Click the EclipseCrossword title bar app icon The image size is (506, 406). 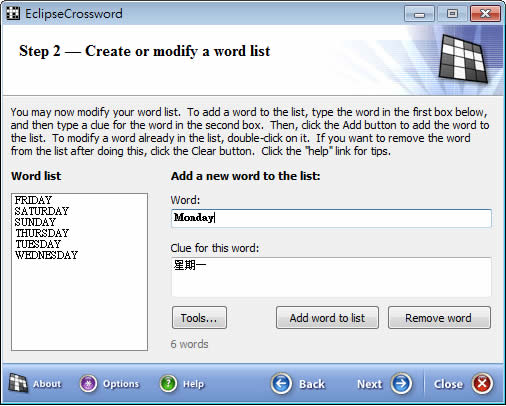point(13,14)
